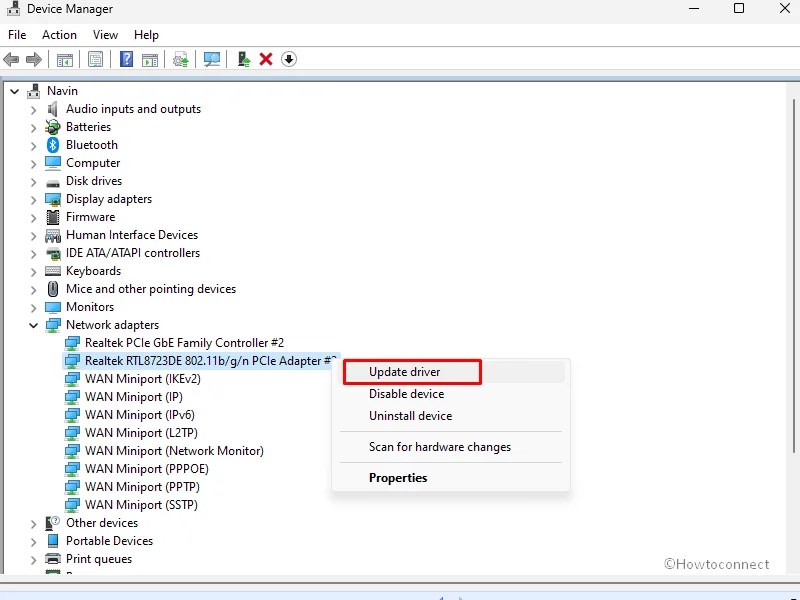This screenshot has width=800, height=600.
Task: Open the Action menu
Action: [x=59, y=34]
